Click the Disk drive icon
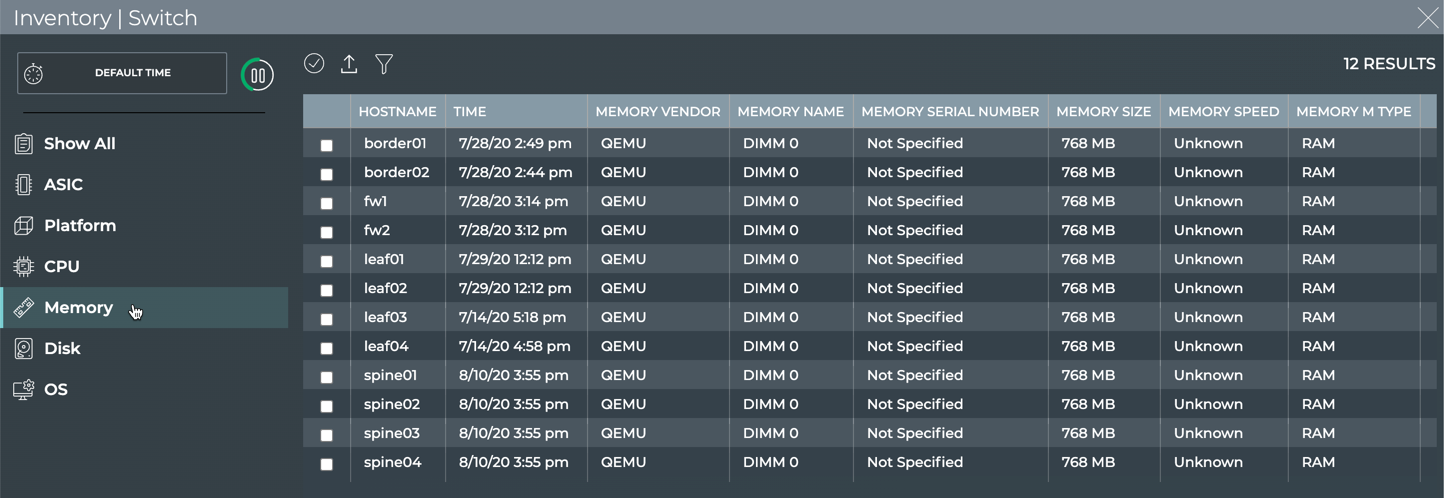The width and height of the screenshot is (1445, 498). [24, 349]
